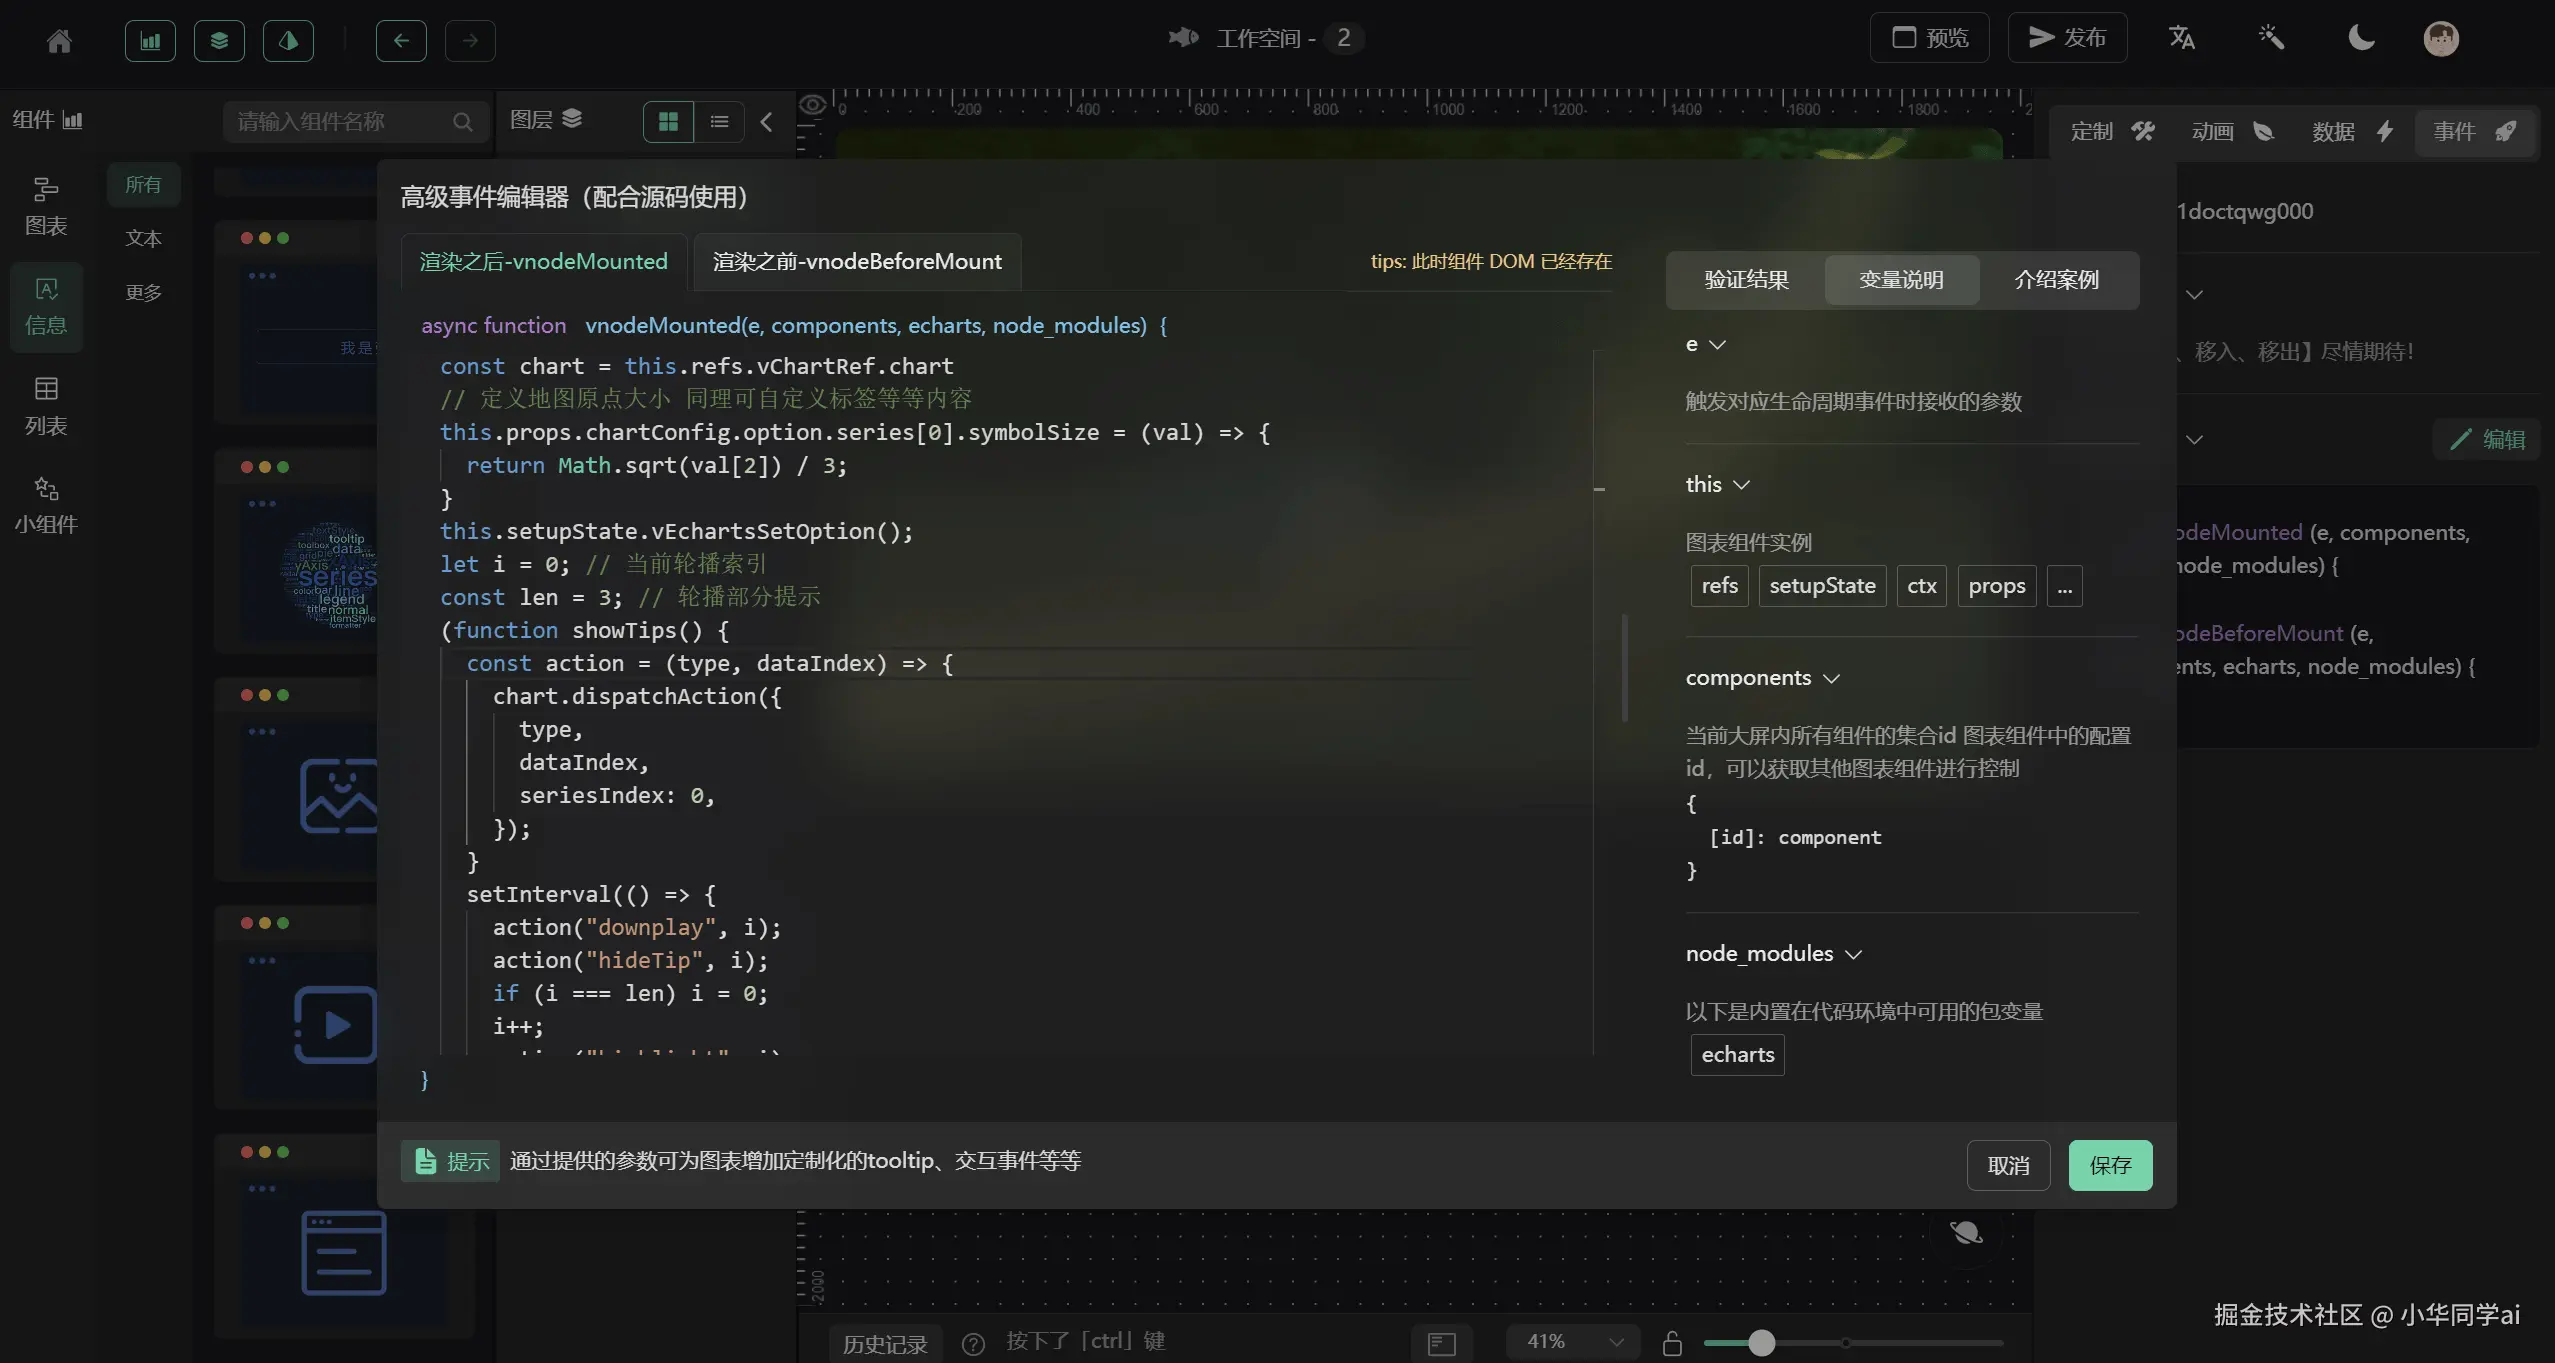This screenshot has height=1363, width=2555.
Task: Click the home icon in top bar
Action: (59, 40)
